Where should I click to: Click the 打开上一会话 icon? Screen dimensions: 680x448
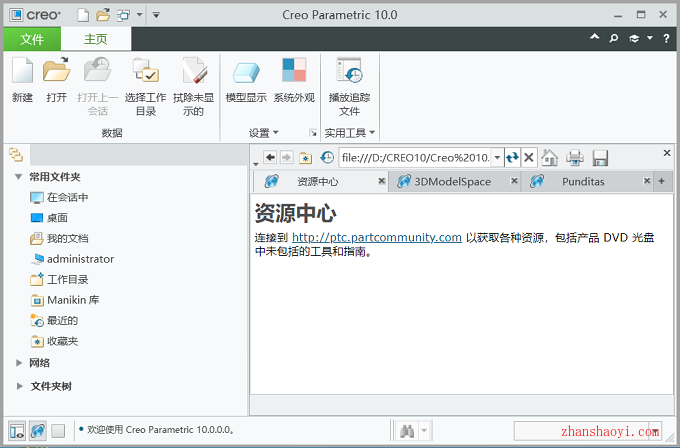point(98,87)
